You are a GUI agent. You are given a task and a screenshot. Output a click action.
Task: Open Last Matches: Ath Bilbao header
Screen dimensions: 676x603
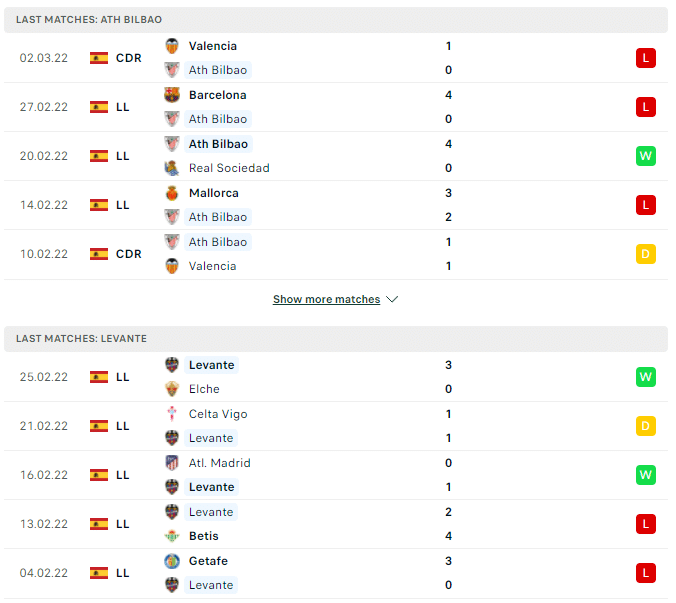pos(336,20)
